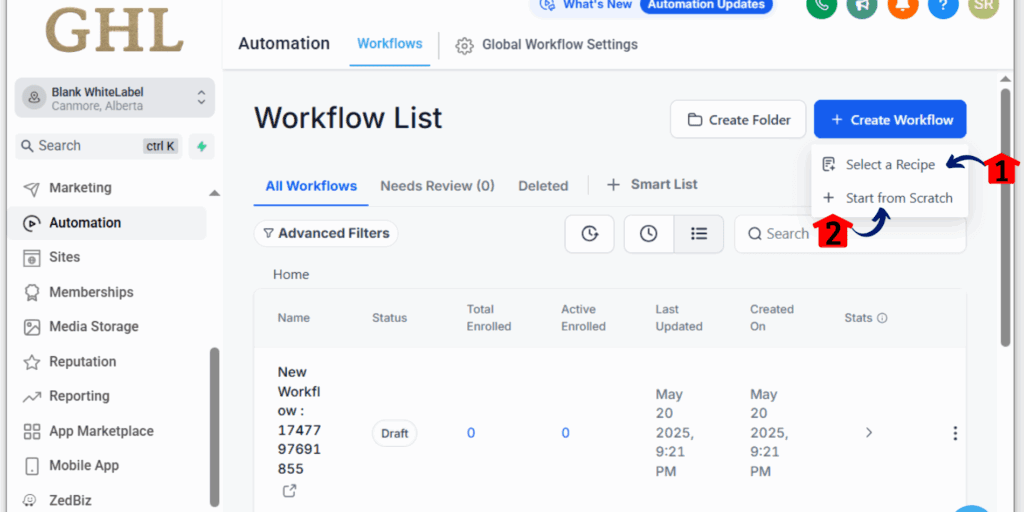Screen dimensions: 1024x512
Task: Click the GHL logo
Action: coord(114,29)
